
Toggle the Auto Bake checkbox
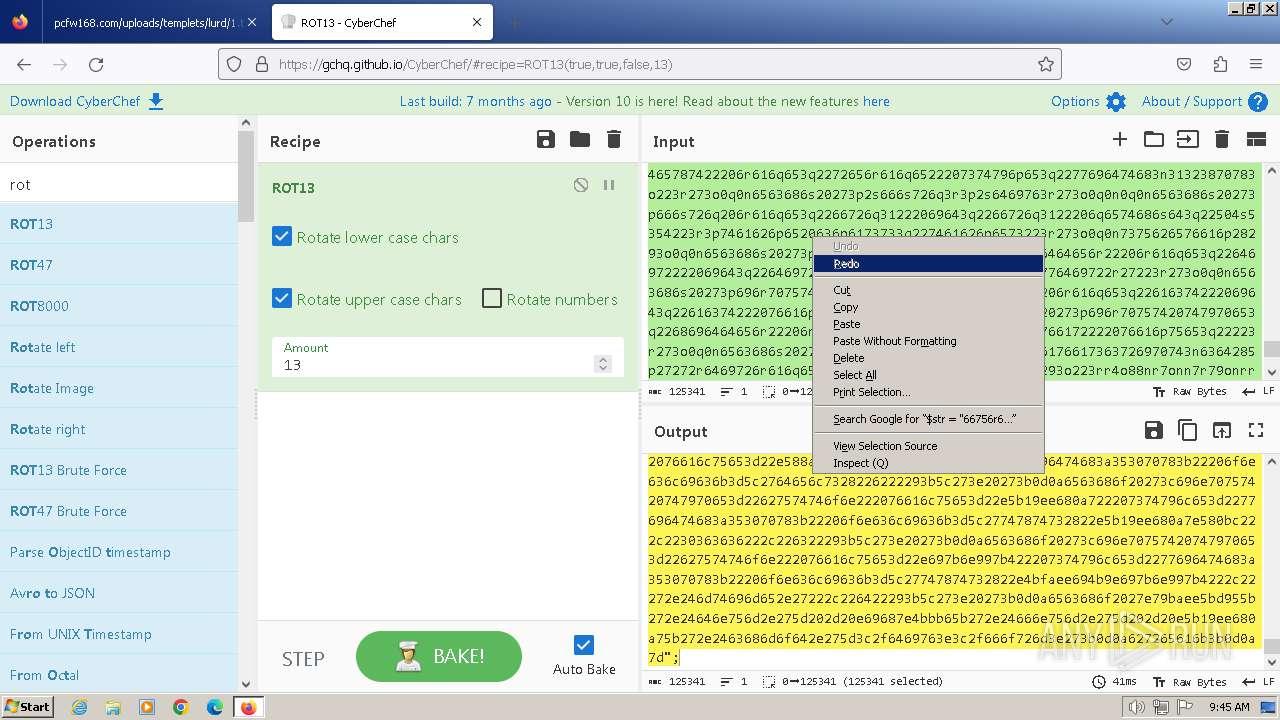point(584,645)
